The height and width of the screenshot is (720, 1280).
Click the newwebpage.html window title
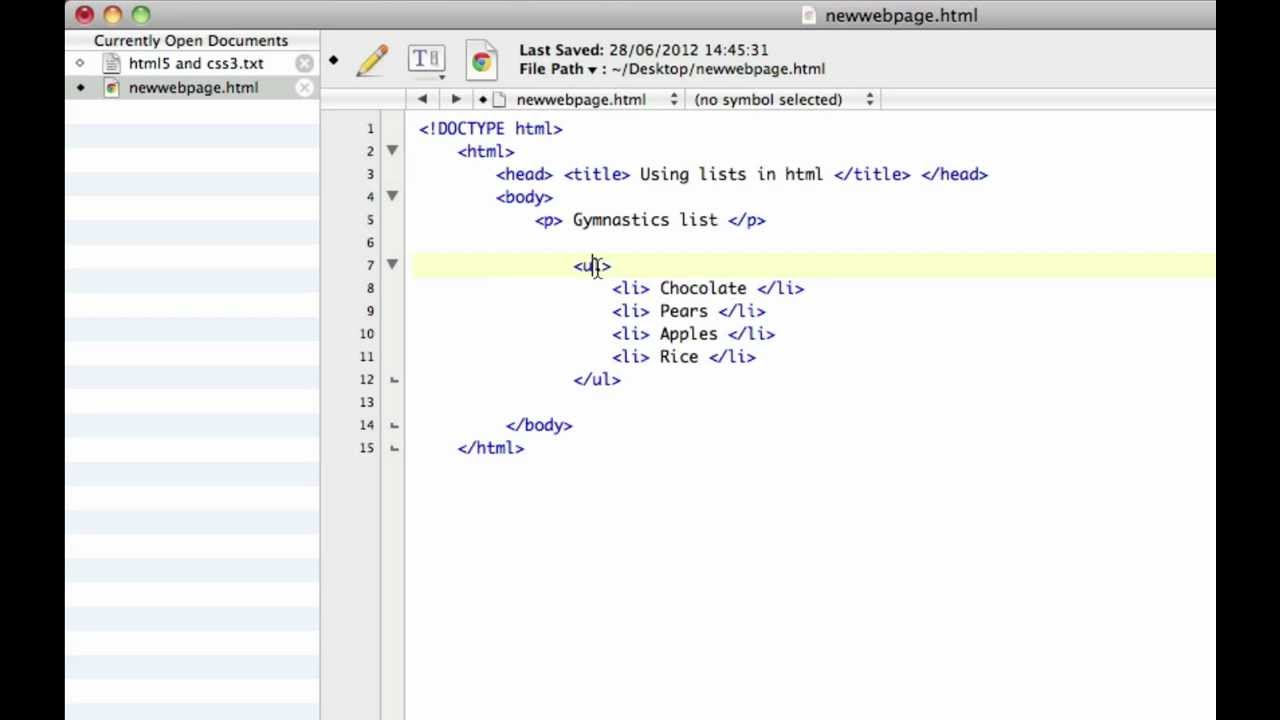coord(901,15)
